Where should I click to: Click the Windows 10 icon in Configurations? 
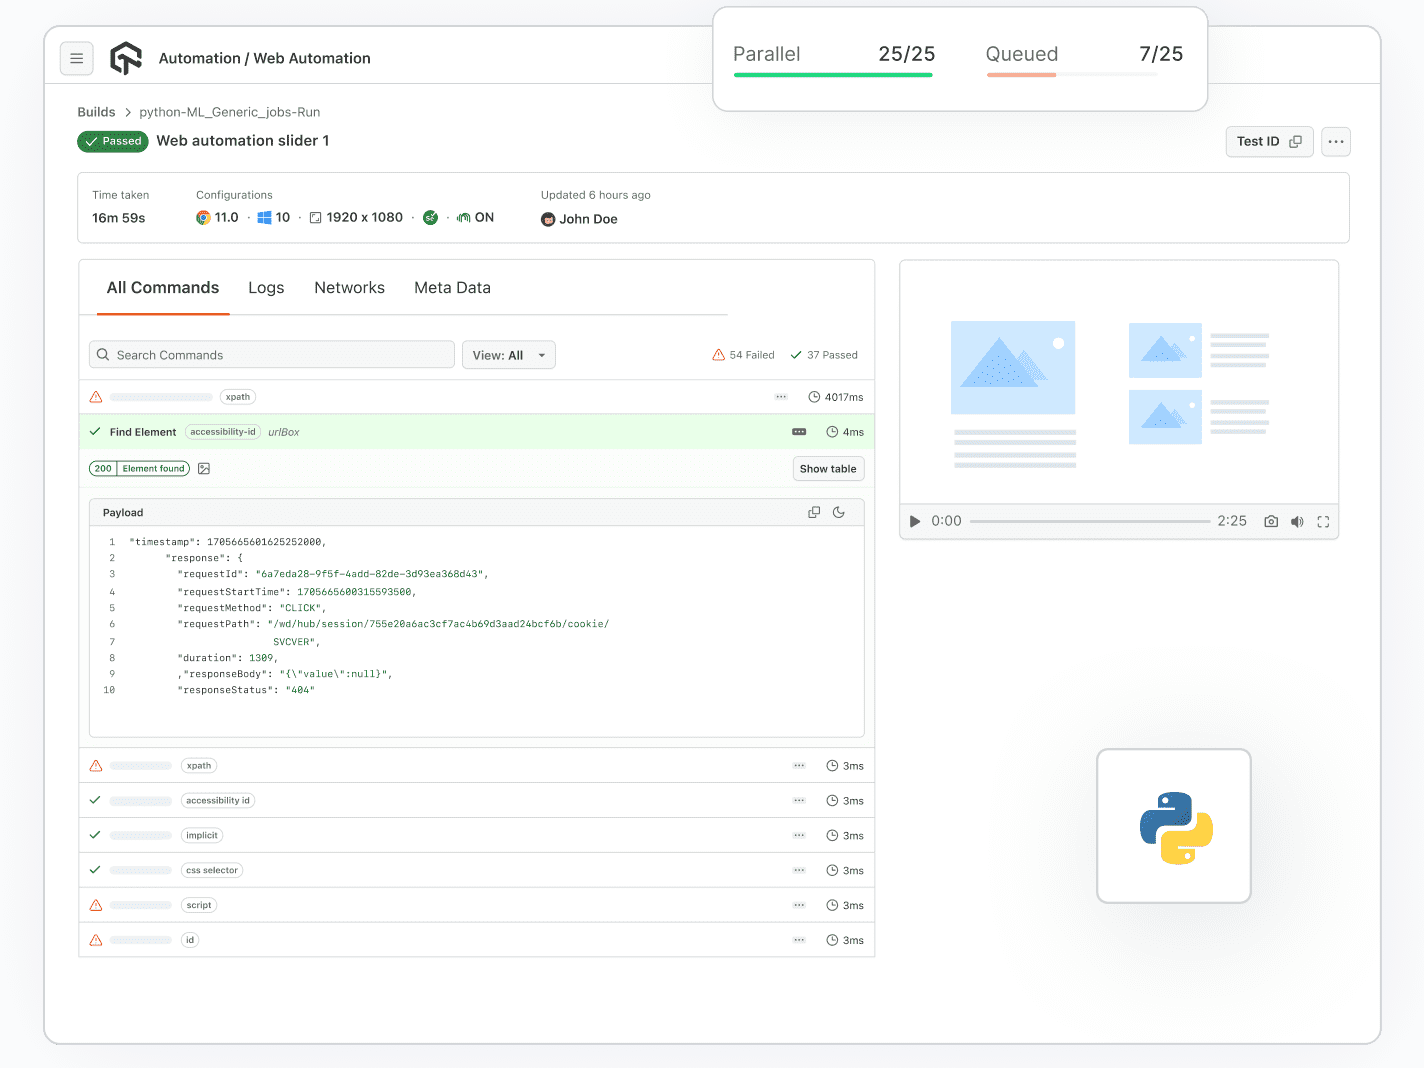coord(265,217)
